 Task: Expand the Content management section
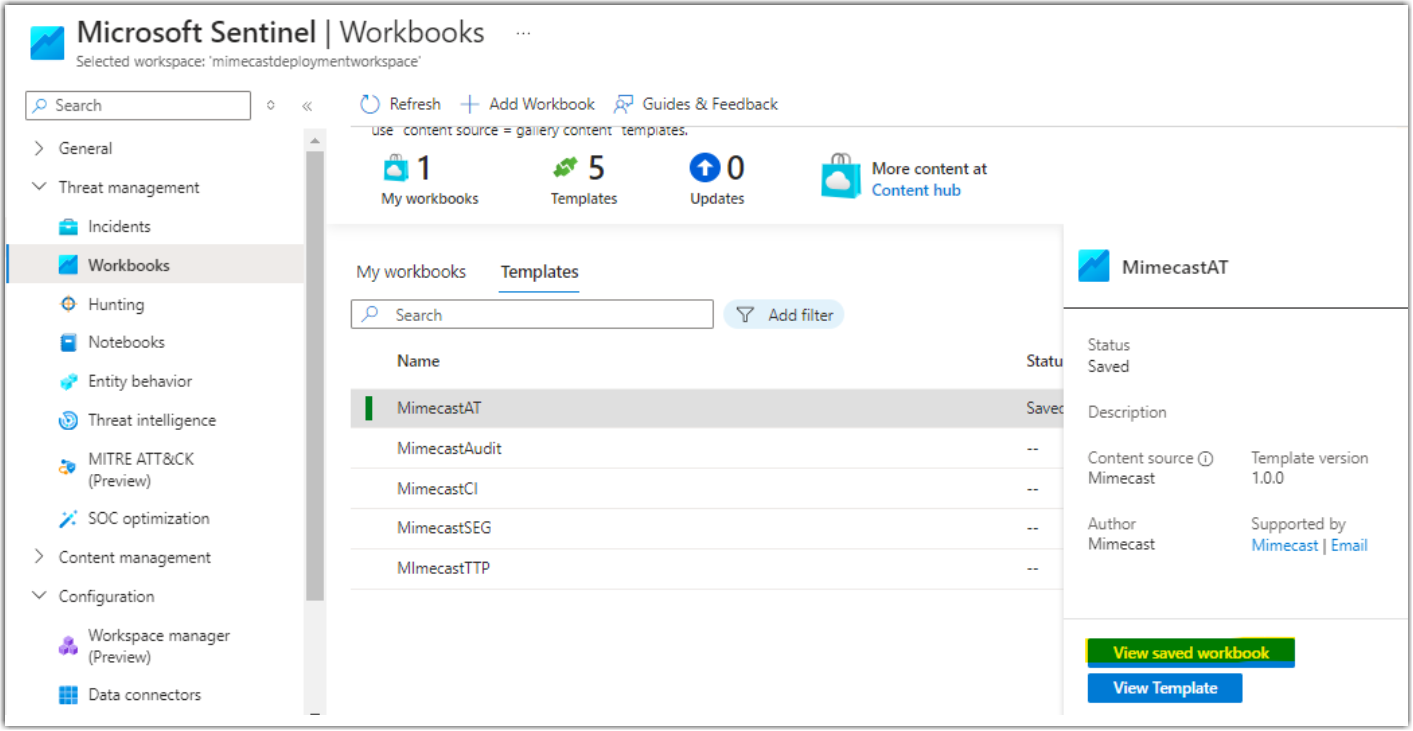tap(40, 557)
